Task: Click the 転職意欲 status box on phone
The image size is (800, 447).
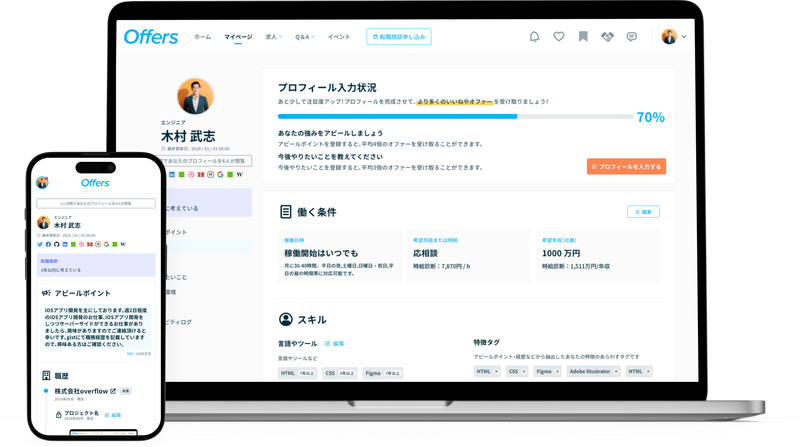Action: 96,265
